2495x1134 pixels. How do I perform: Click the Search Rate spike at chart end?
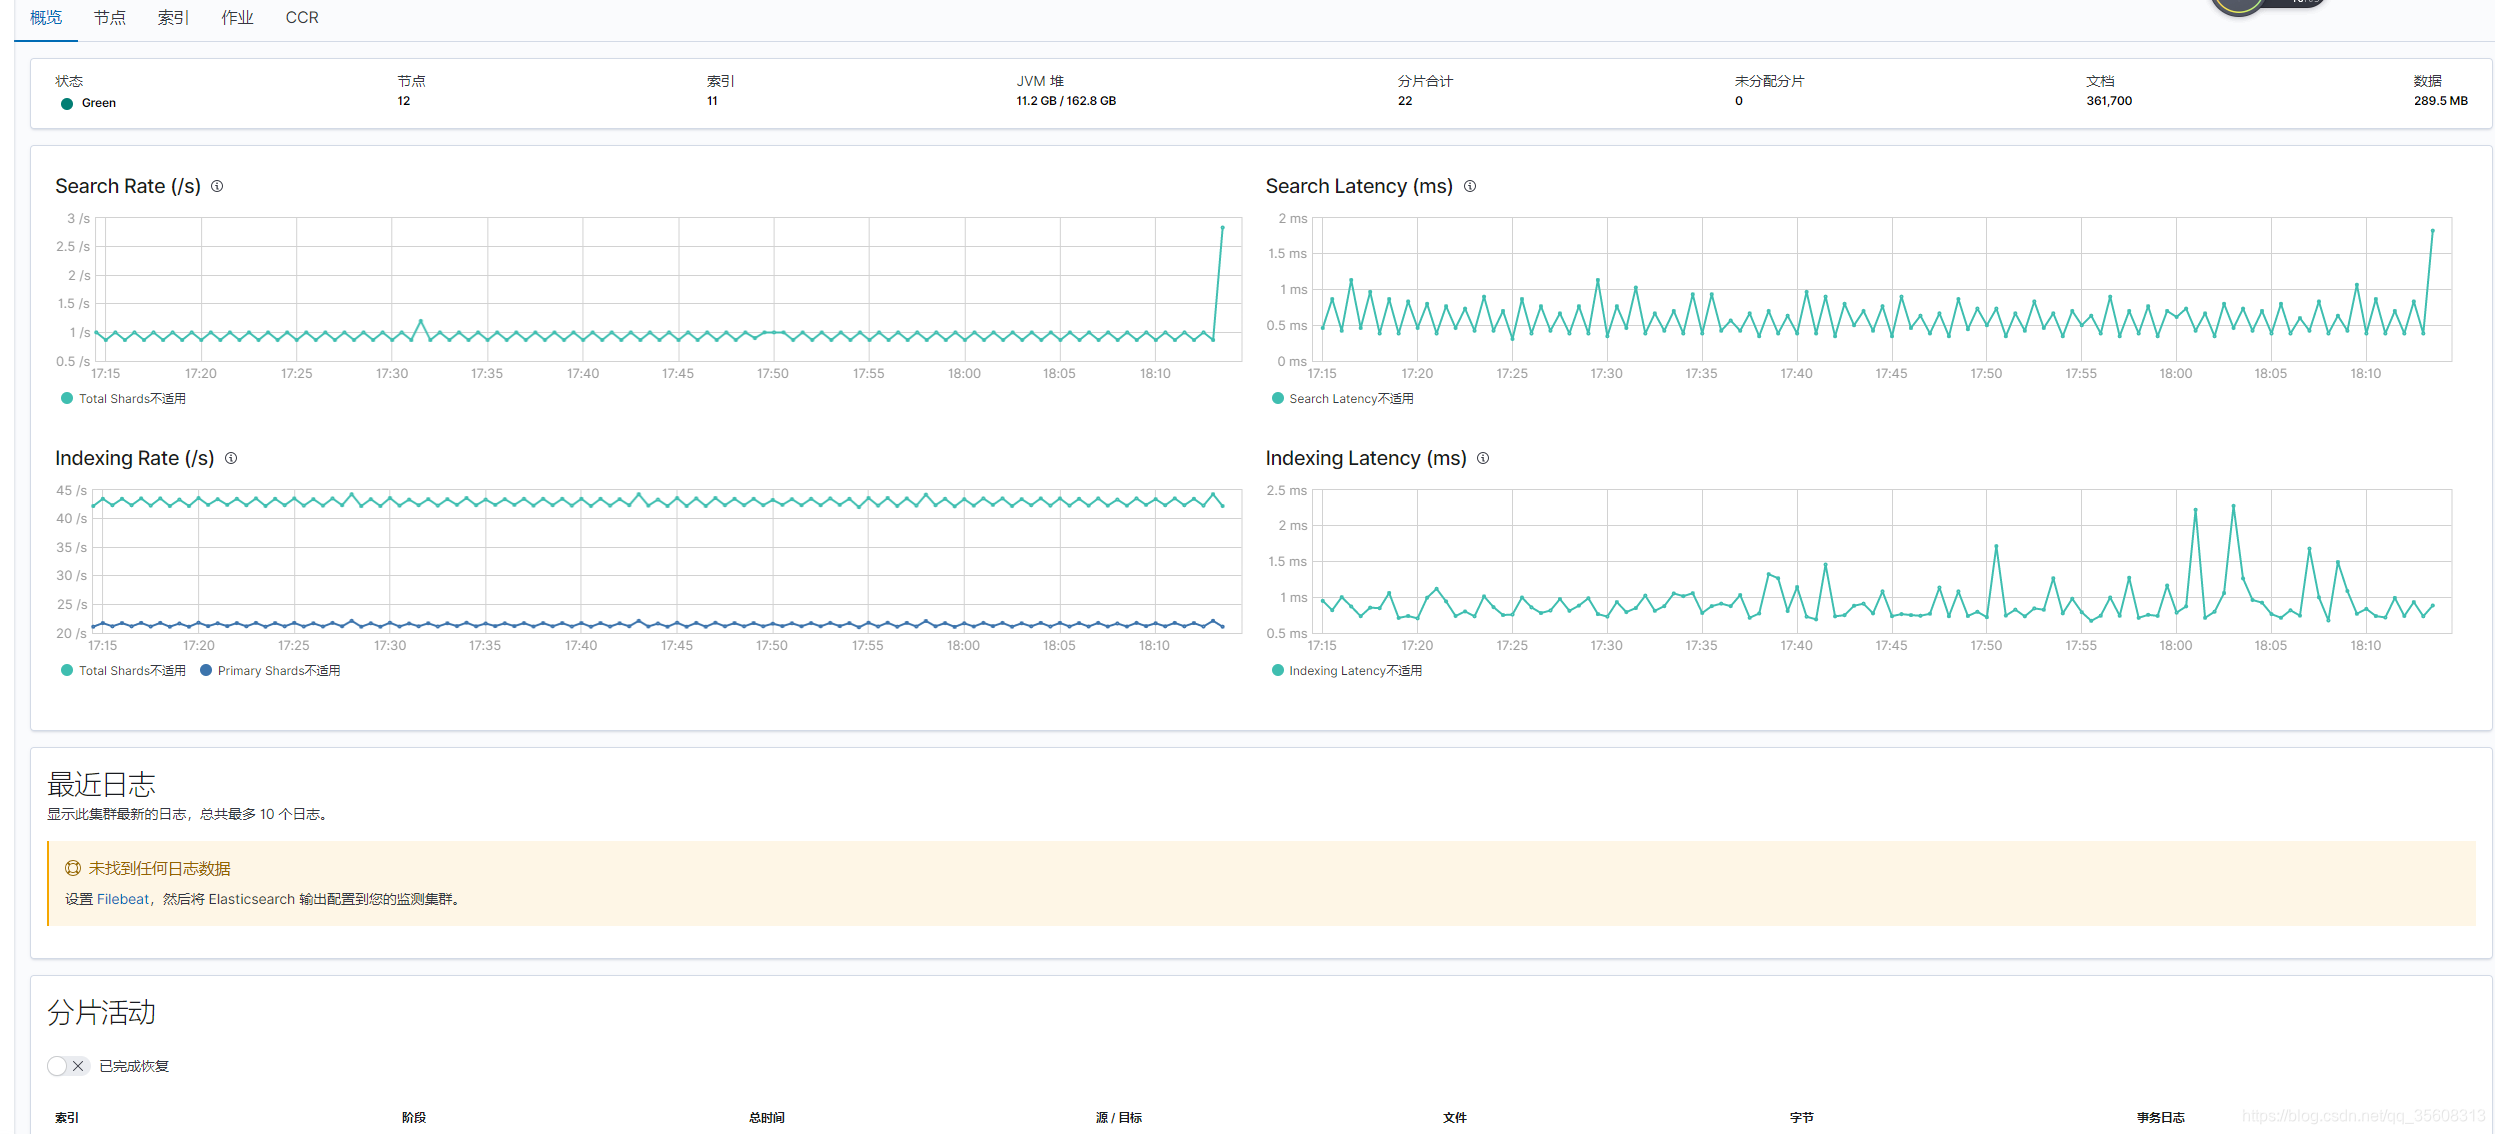1222,228
